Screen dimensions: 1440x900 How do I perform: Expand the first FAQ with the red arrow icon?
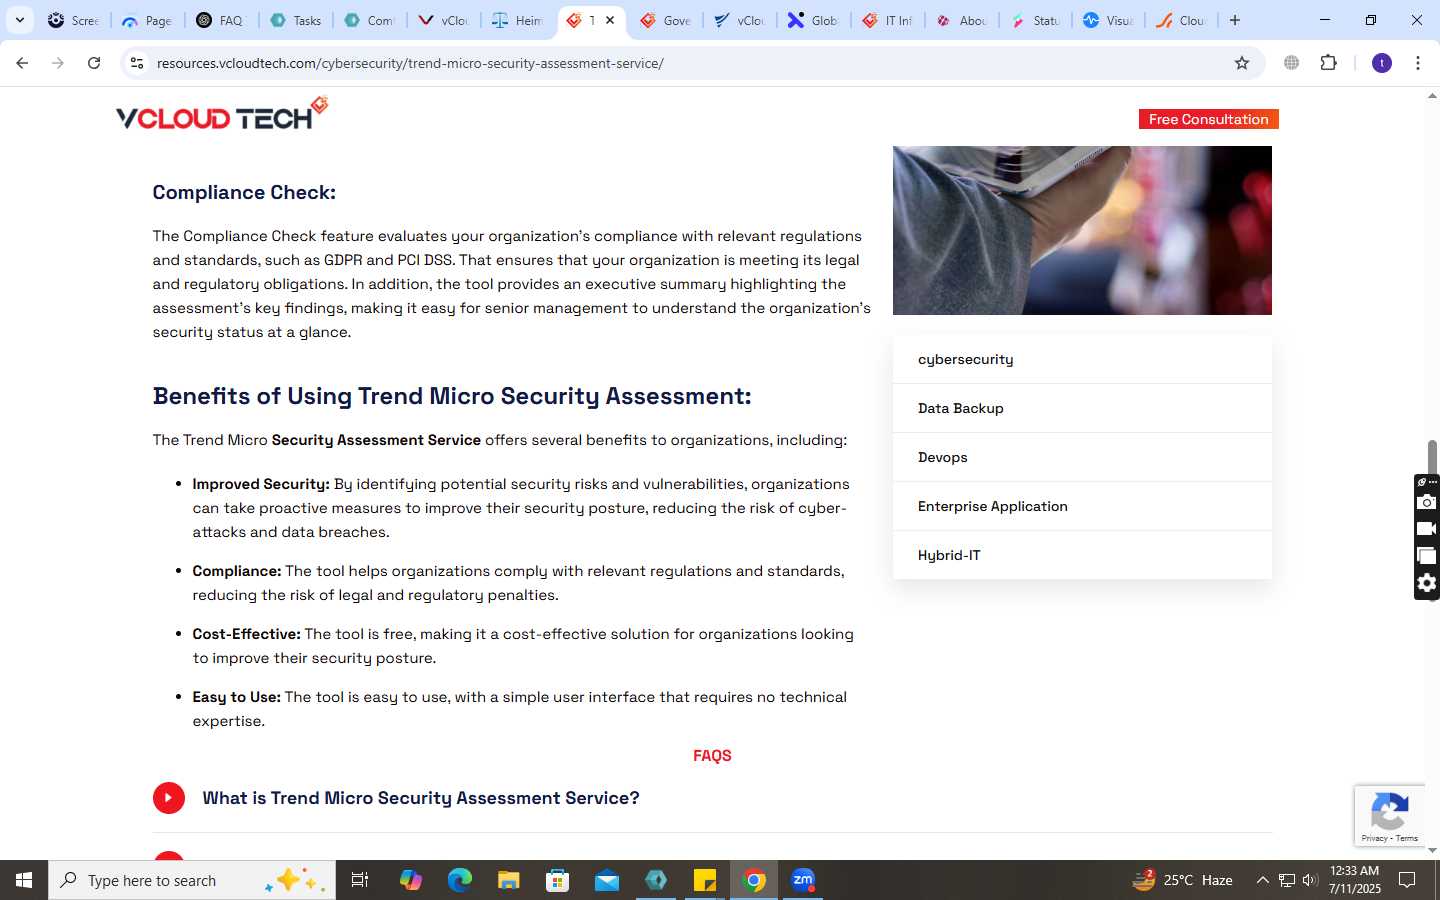coord(169,798)
